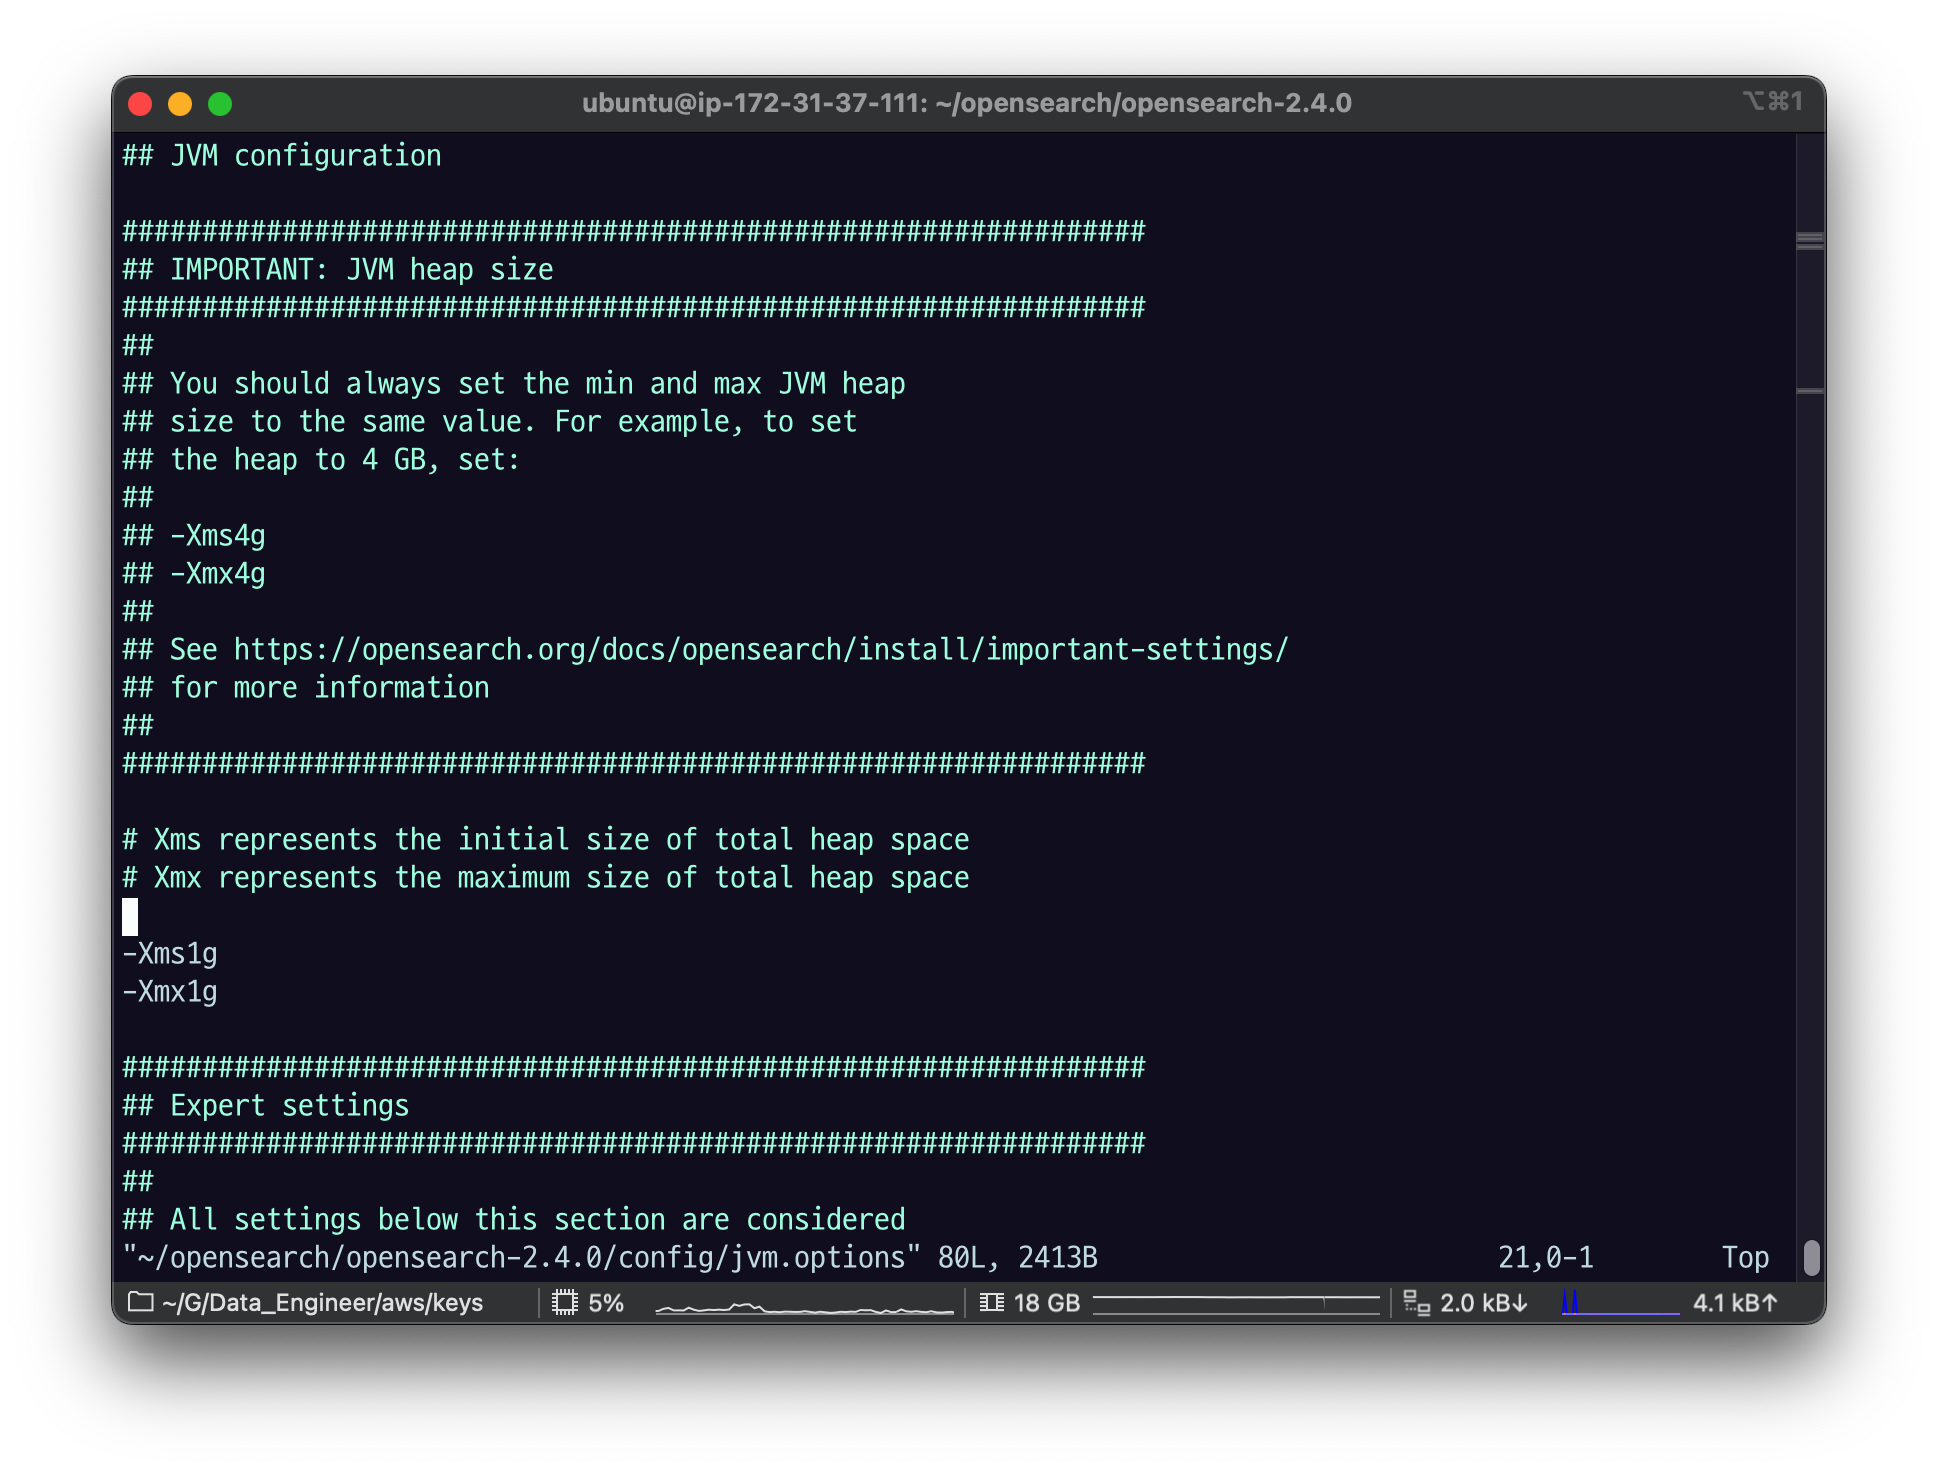Click the scrollbar mark near top right
This screenshot has width=1938, height=1472.
point(1810,240)
